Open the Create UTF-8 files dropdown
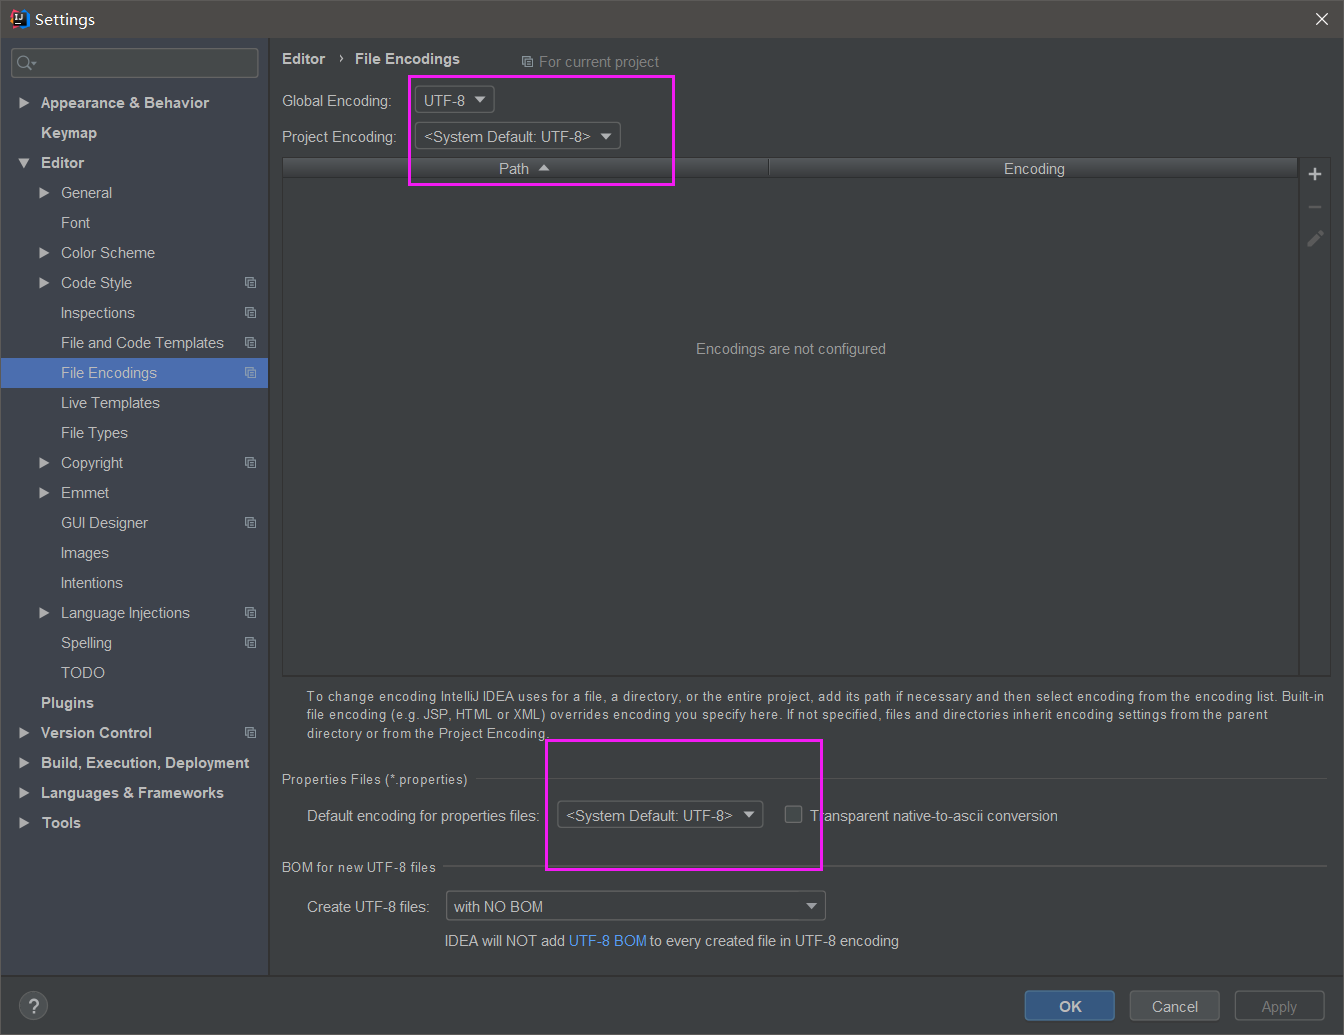Image resolution: width=1344 pixels, height=1035 pixels. pyautogui.click(x=636, y=906)
